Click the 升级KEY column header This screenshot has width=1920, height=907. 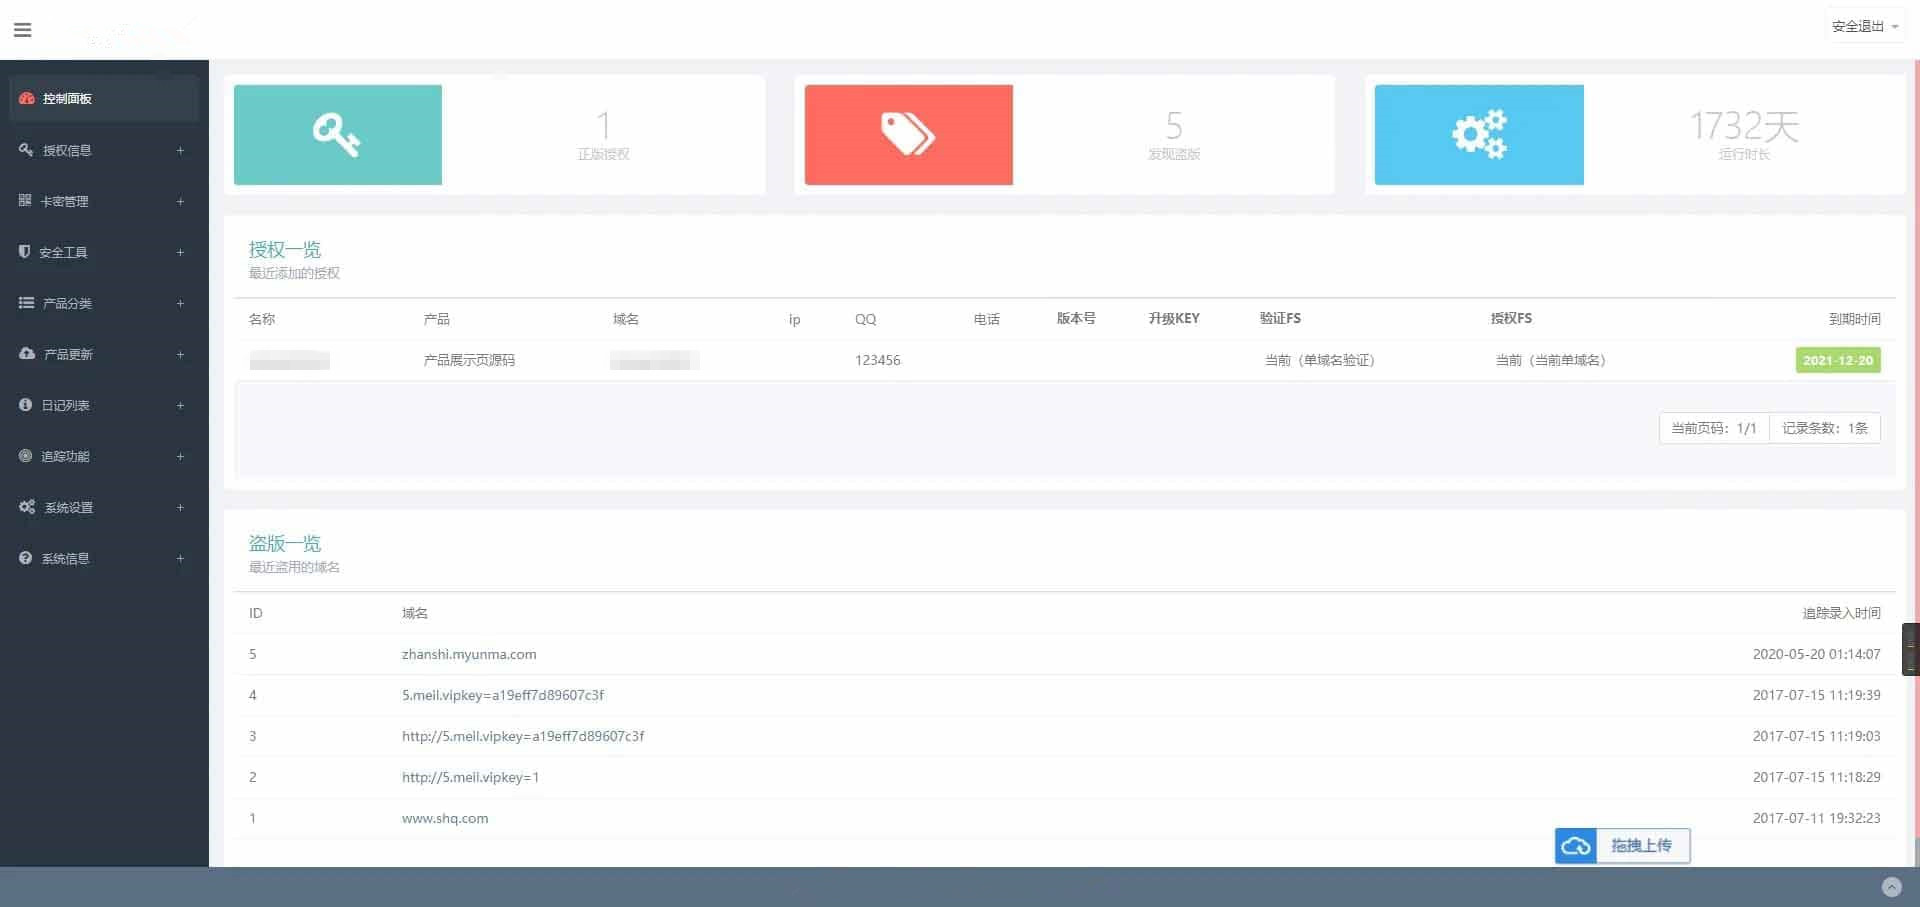click(1174, 318)
